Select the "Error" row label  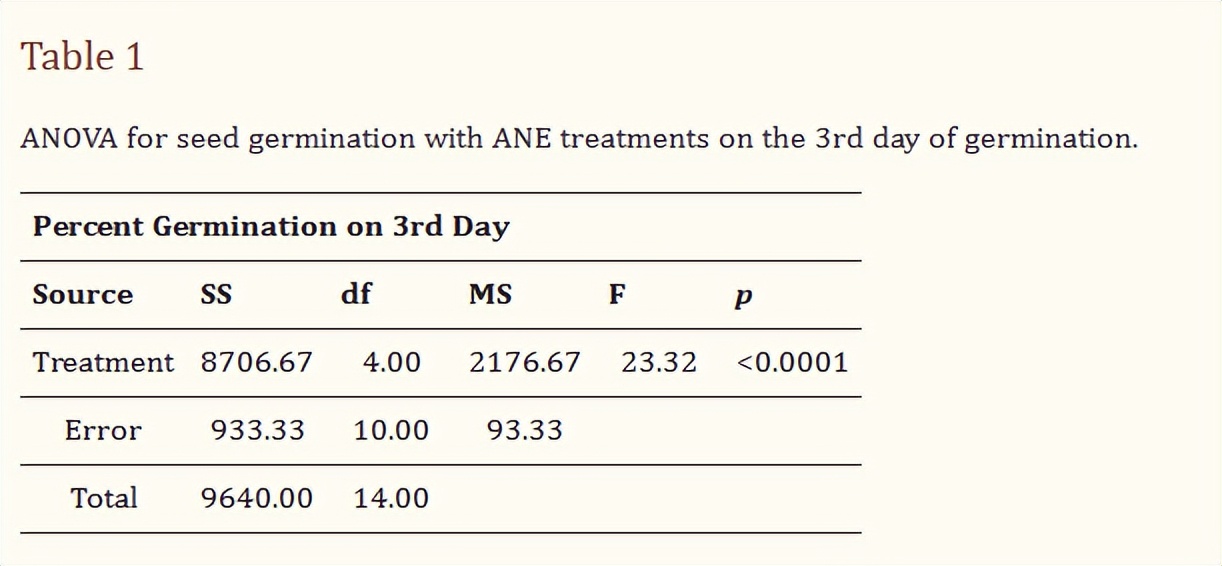click(103, 430)
